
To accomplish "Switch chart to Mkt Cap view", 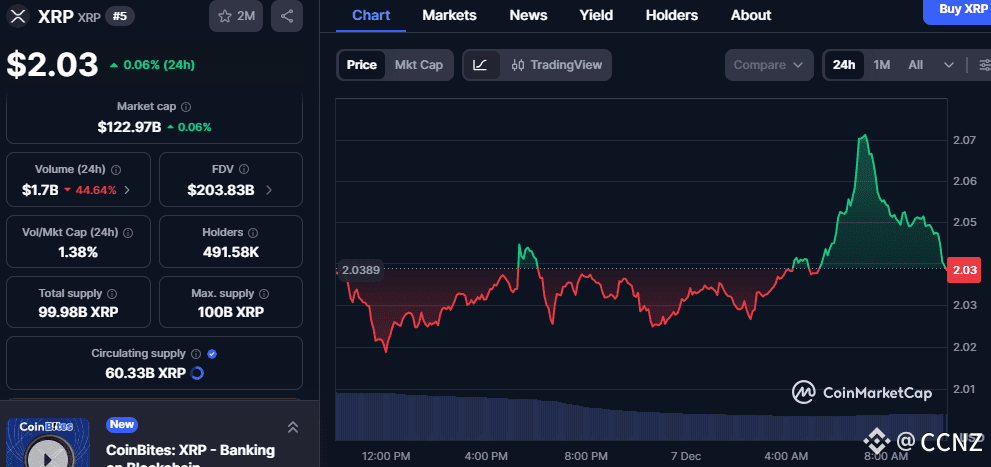I will click(419, 65).
